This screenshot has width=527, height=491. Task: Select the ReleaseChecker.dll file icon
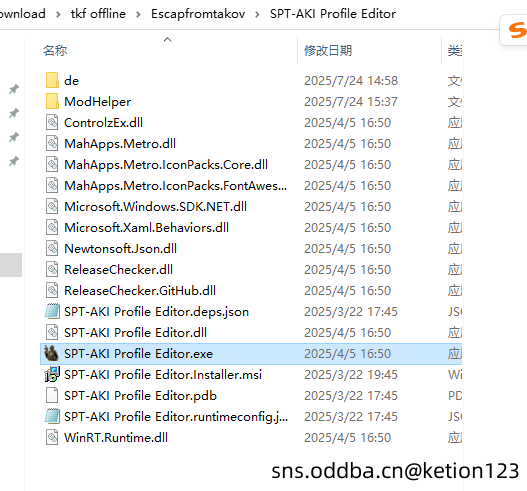pos(52,270)
